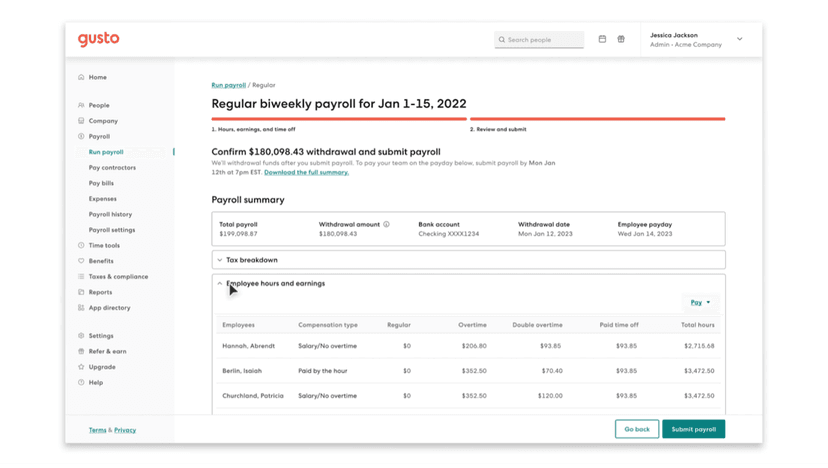Select Payroll history menu item
Screen dimensions: 828x468
pos(110,214)
